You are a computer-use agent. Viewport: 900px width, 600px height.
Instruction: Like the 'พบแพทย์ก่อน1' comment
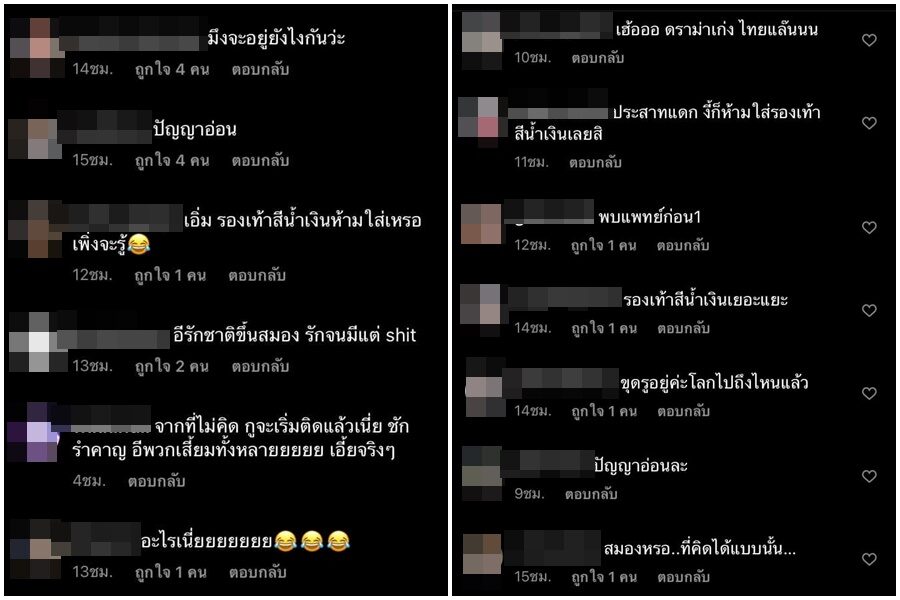click(869, 227)
